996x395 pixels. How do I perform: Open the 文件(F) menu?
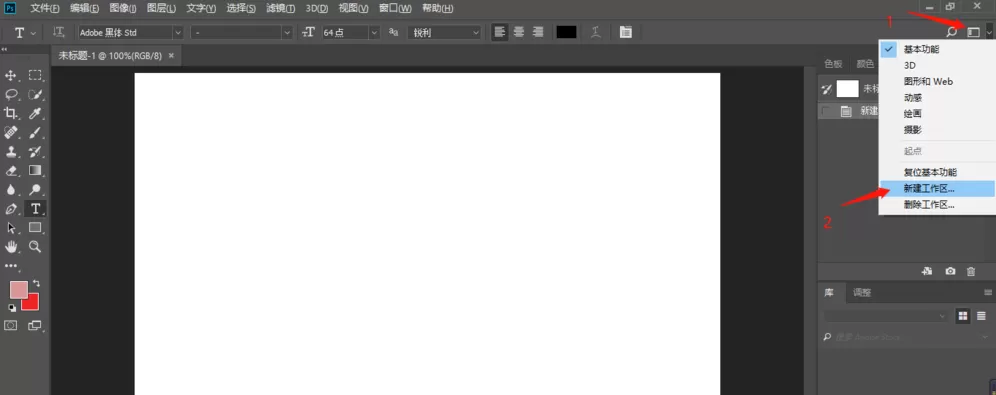(x=45, y=9)
